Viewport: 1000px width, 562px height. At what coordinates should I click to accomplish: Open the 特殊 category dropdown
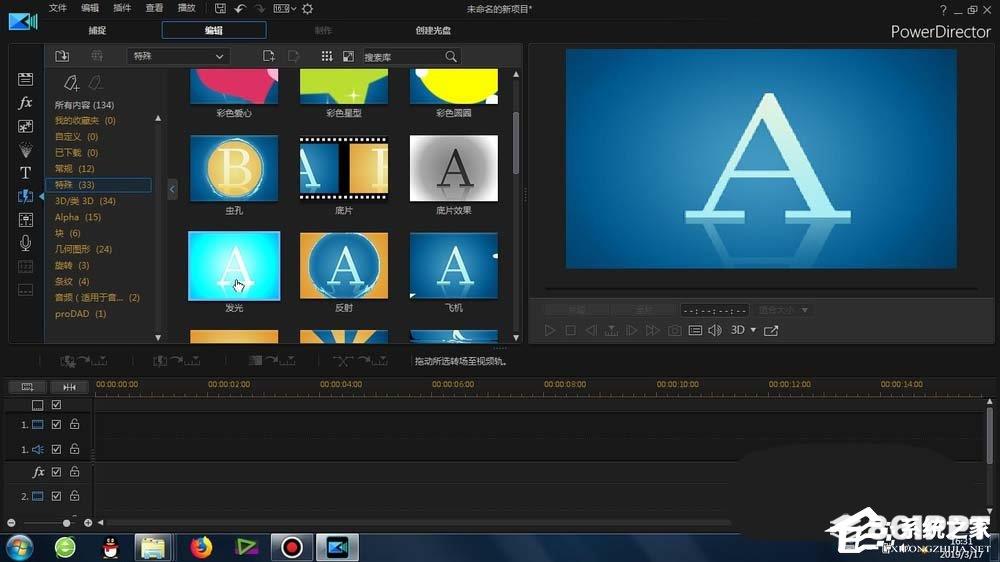(178, 56)
